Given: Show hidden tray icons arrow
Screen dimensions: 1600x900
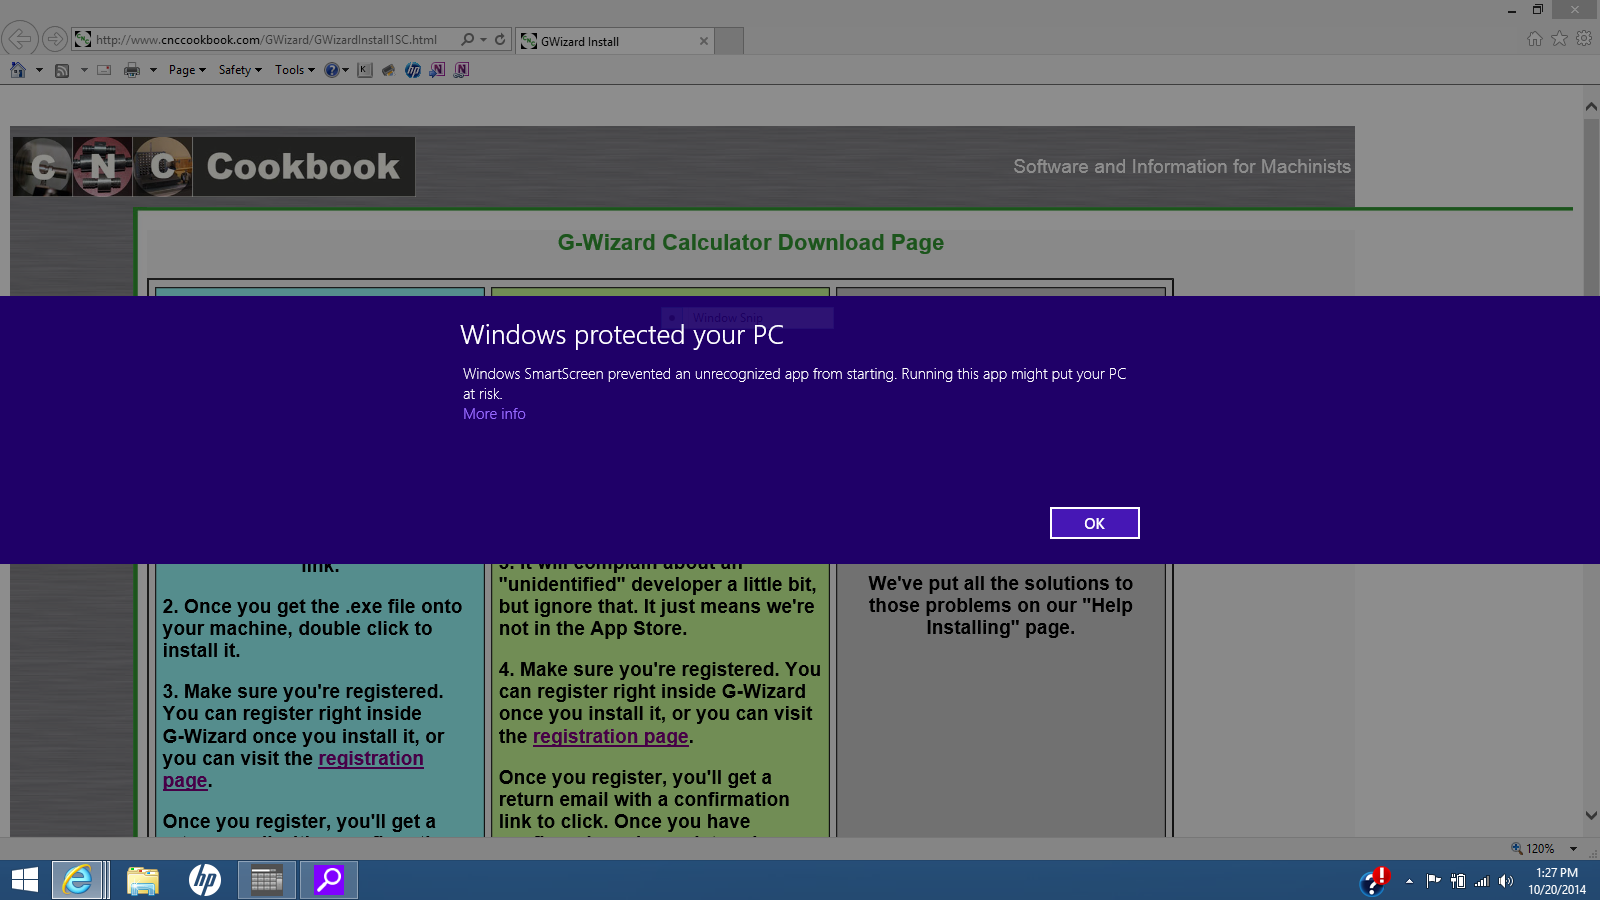Looking at the screenshot, I should [1409, 881].
